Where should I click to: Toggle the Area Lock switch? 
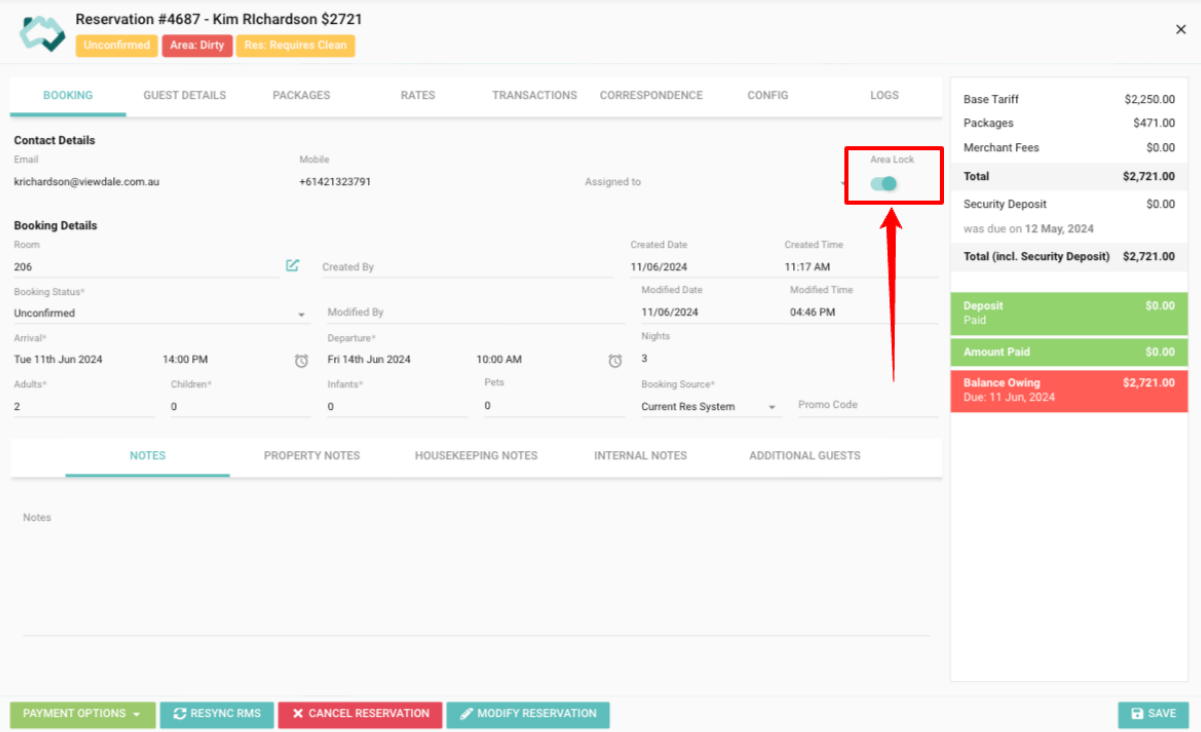pos(883,183)
